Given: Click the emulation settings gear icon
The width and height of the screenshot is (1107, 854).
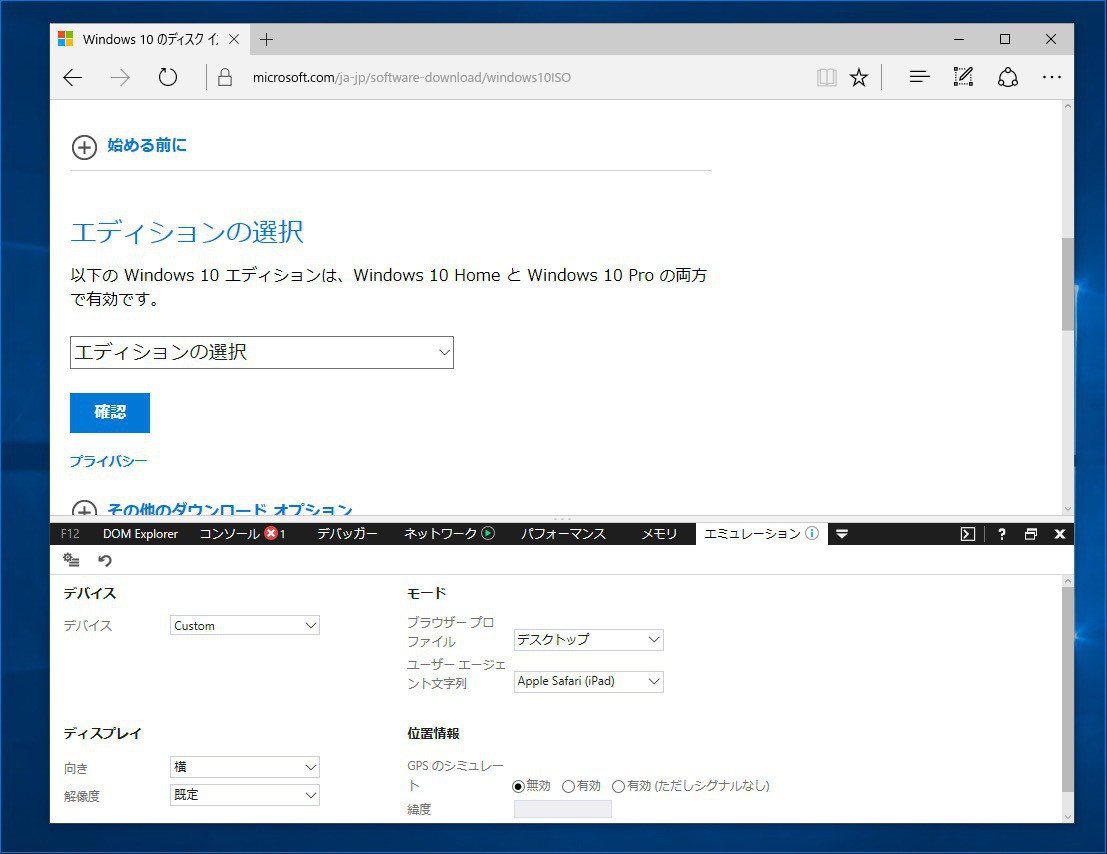Looking at the screenshot, I should [71, 560].
